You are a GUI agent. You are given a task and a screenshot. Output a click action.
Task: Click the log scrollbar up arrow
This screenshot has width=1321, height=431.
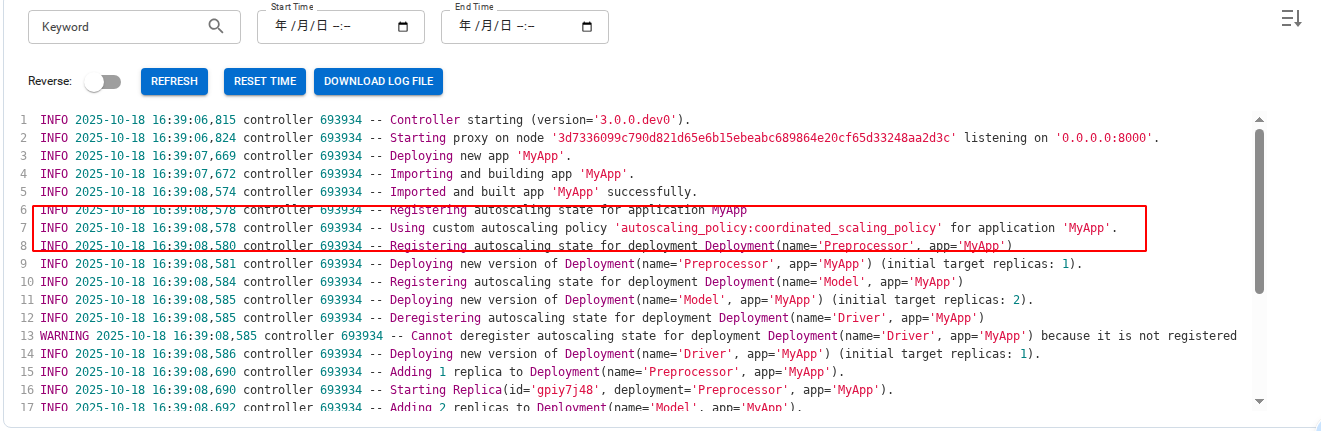tap(1259, 120)
